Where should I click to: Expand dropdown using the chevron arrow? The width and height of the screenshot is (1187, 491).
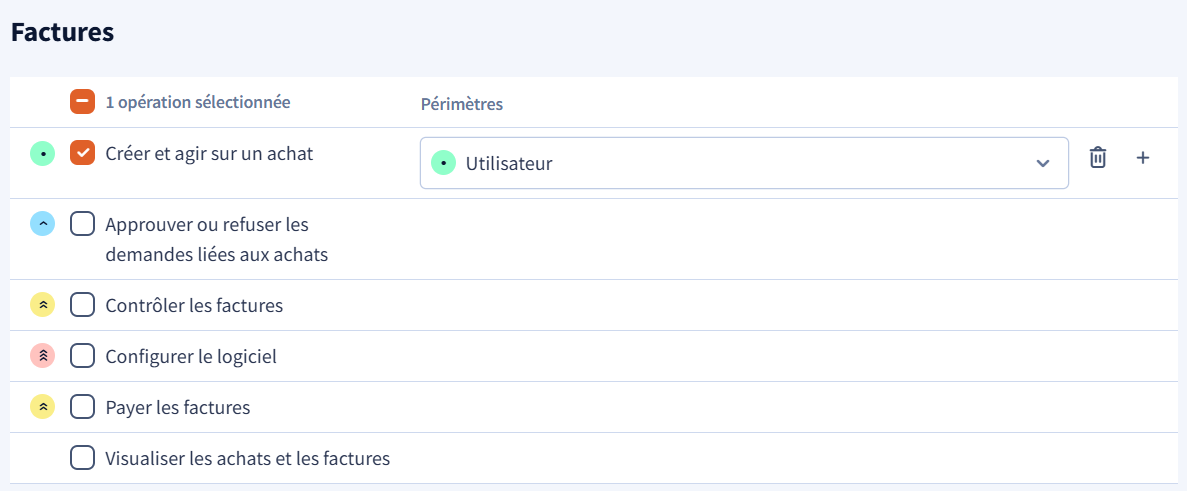tap(1042, 163)
